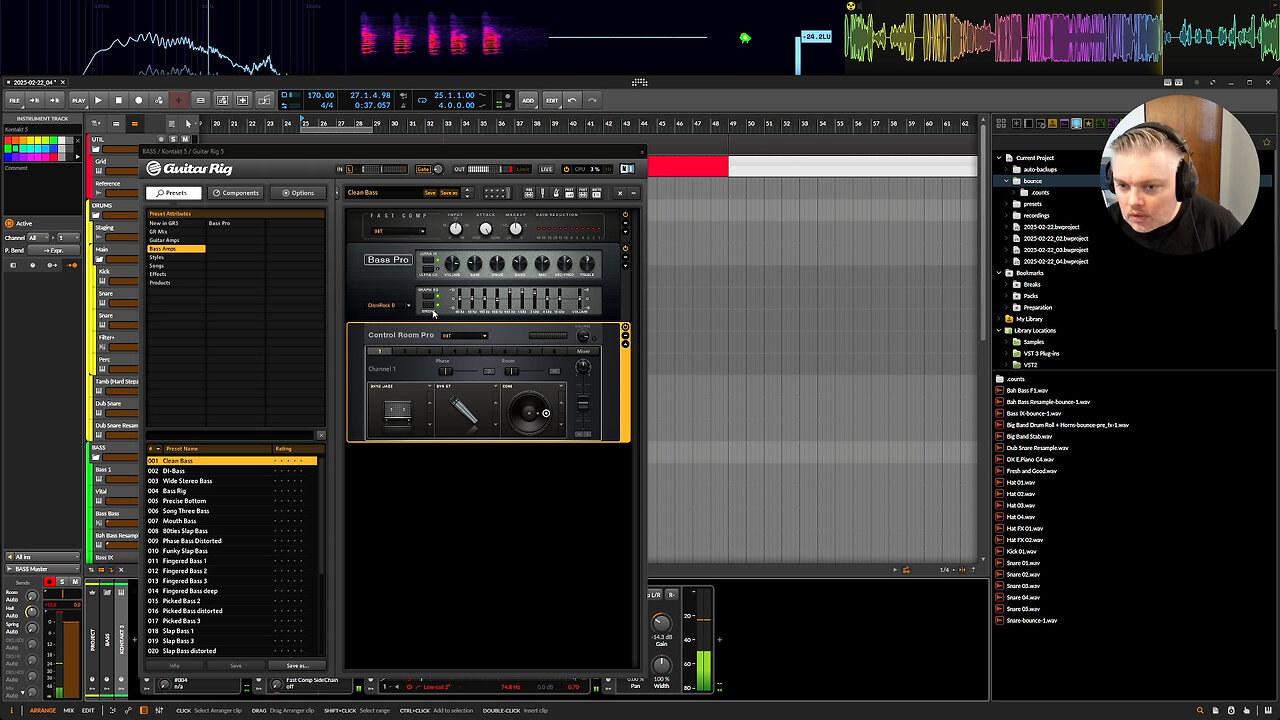
Task: Open the Mixer tab in Control Room Pro
Action: pyautogui.click(x=583, y=352)
